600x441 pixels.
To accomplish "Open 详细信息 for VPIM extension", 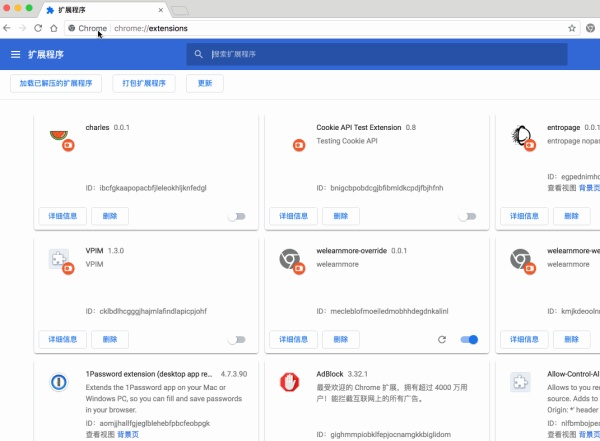I will (x=62, y=340).
